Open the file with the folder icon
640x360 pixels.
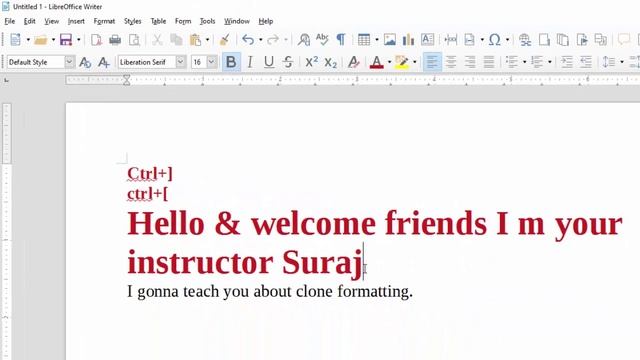tap(40, 40)
